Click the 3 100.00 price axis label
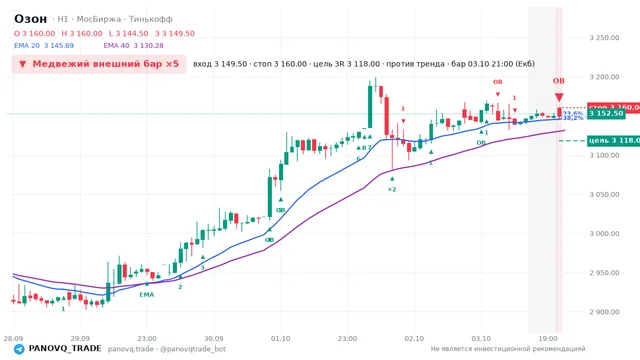Viewport: 640px width, 360px height. point(604,155)
